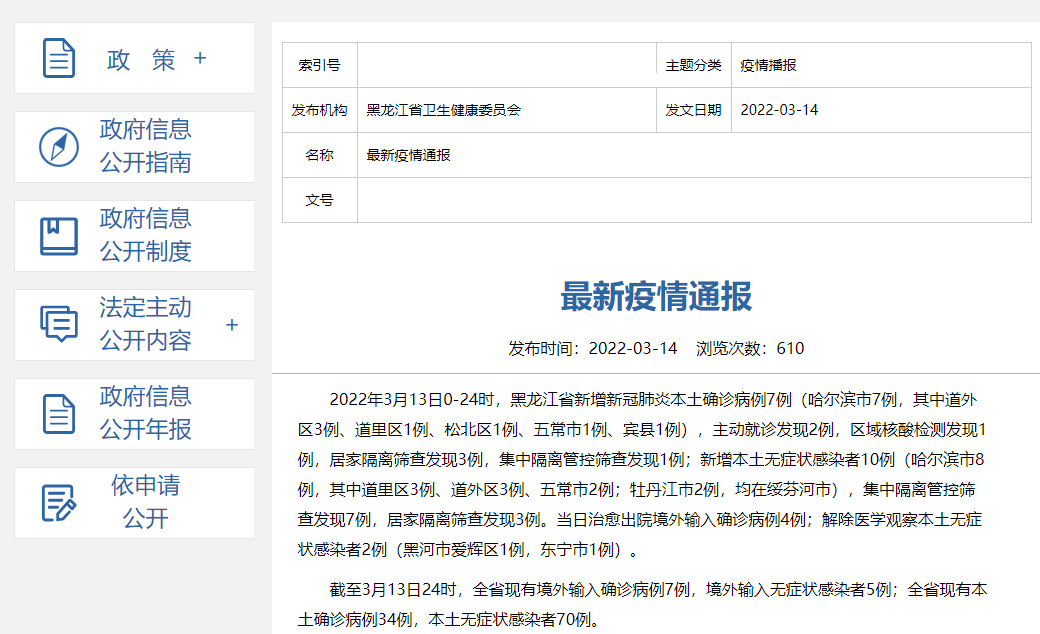Click the chat bubble icon for 法定主动公开内容
1040x634 pixels.
(x=59, y=325)
